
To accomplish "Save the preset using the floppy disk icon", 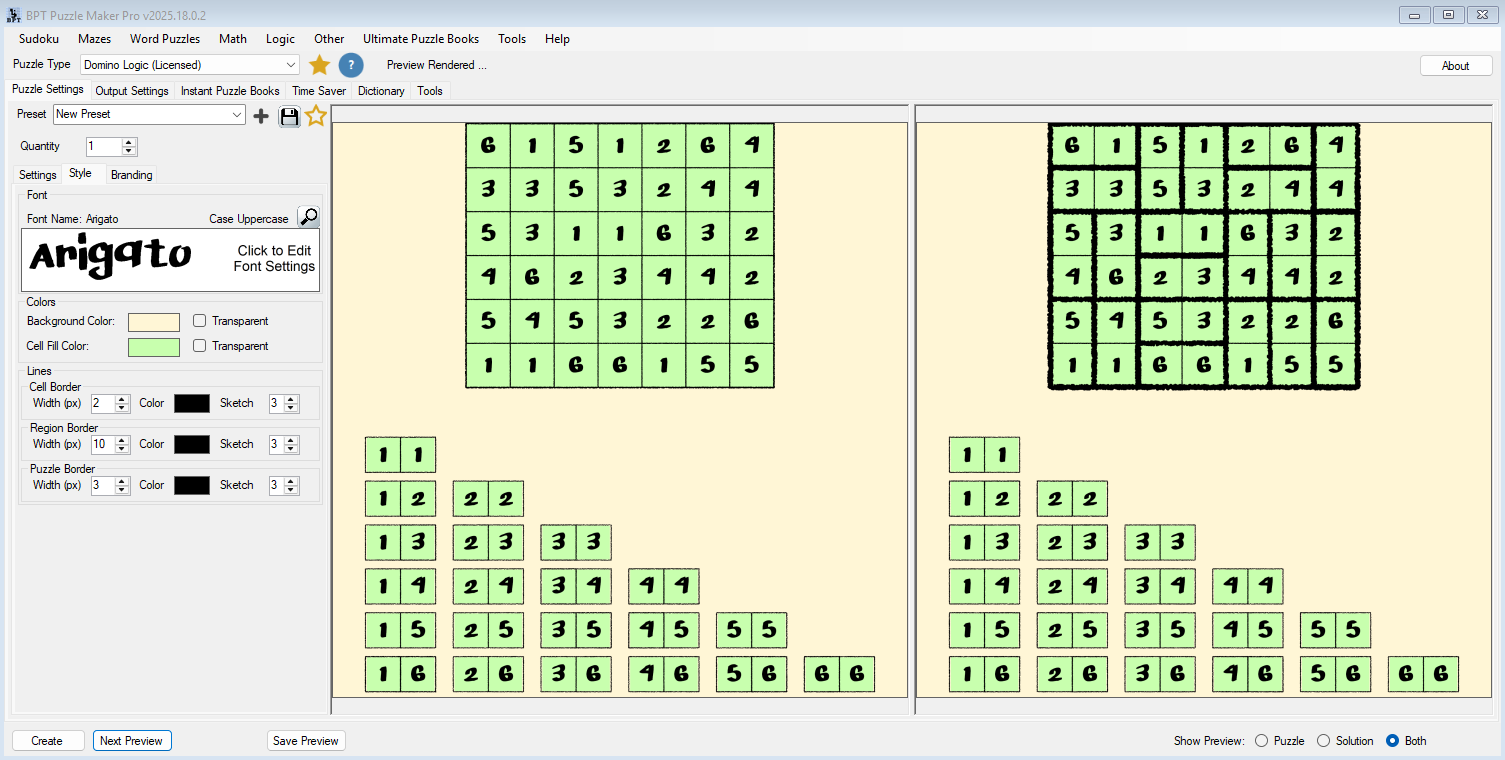I will click(x=289, y=115).
